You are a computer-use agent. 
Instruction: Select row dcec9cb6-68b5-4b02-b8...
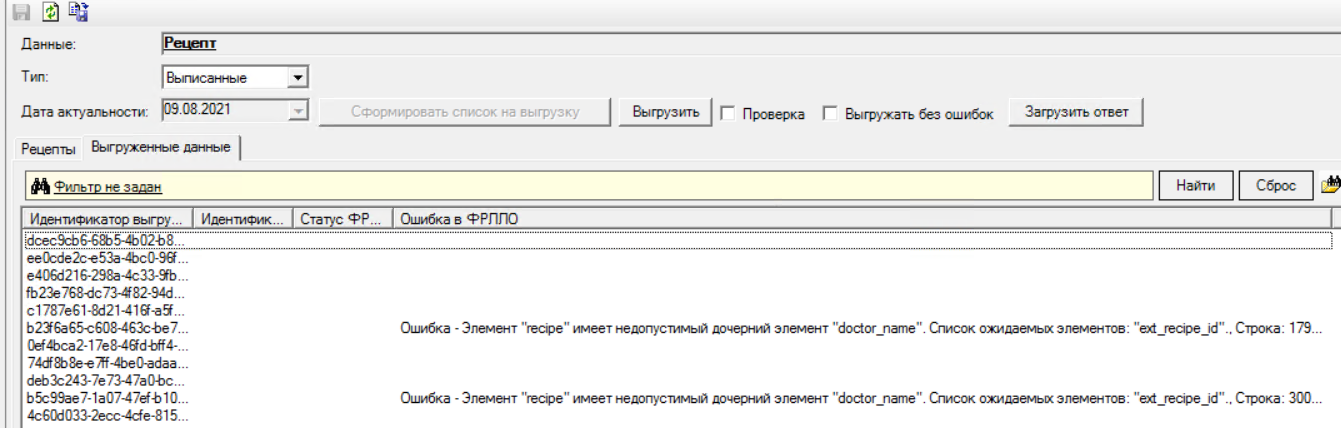pyautogui.click(x=678, y=240)
